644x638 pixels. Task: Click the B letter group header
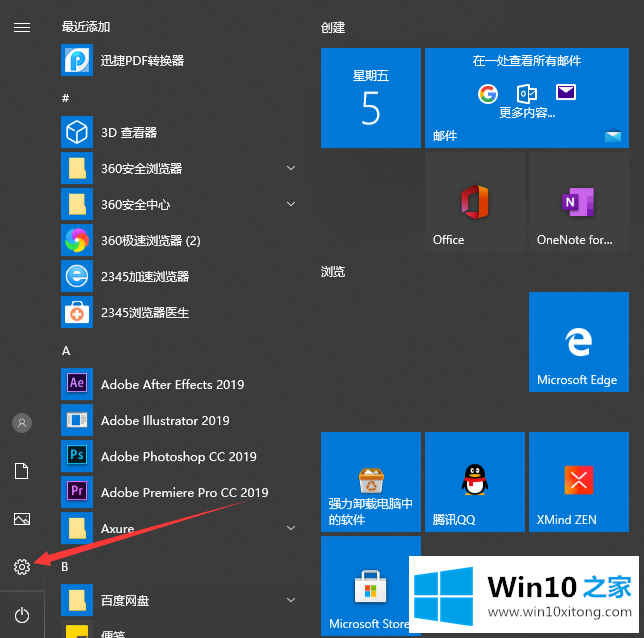coord(65,567)
